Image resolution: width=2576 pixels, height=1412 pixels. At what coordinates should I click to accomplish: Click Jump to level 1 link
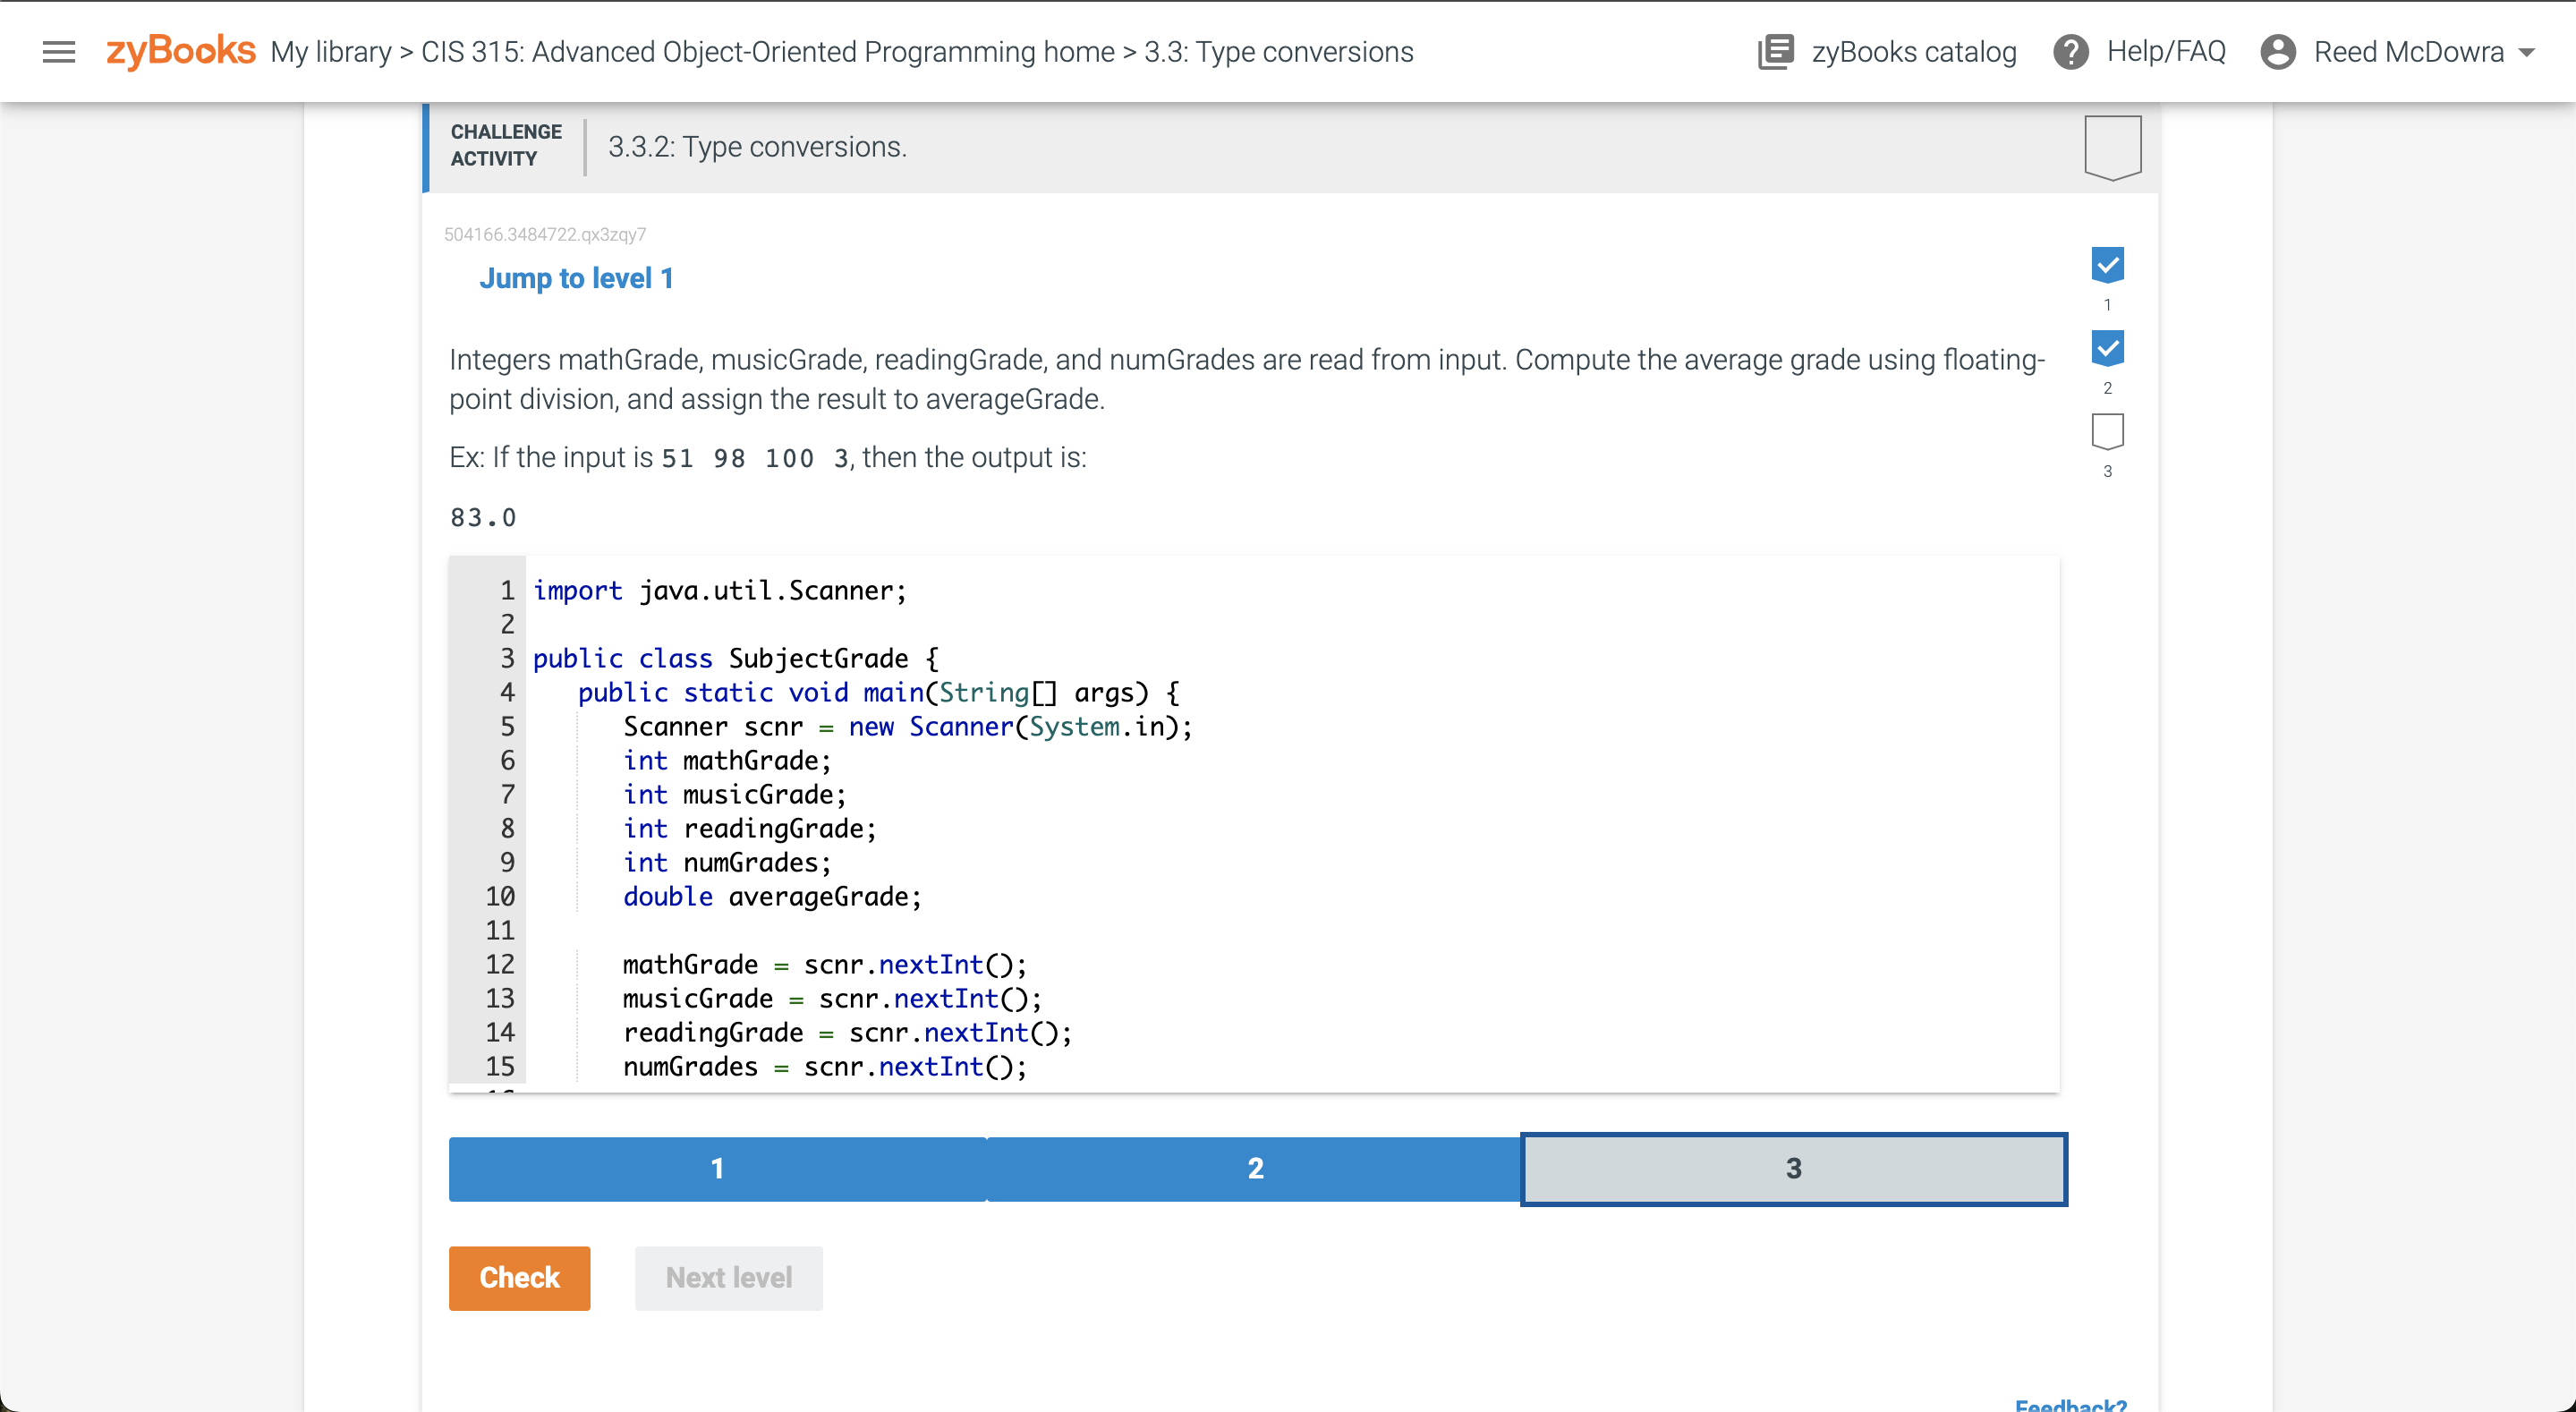[576, 278]
